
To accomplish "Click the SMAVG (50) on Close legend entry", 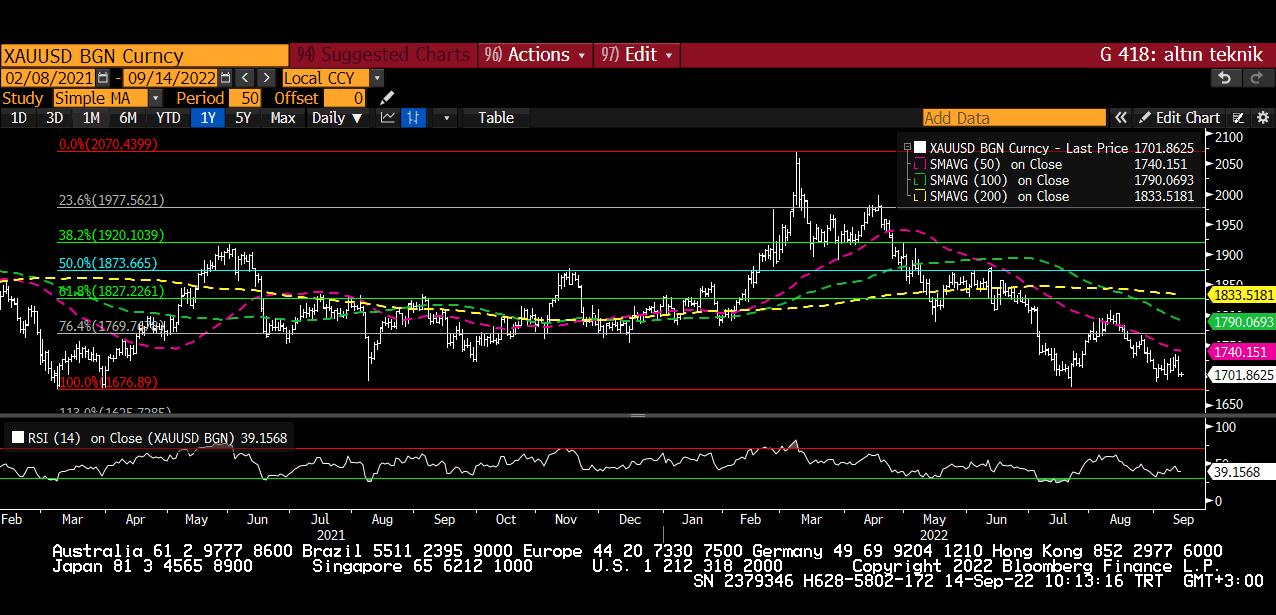I will [995, 164].
